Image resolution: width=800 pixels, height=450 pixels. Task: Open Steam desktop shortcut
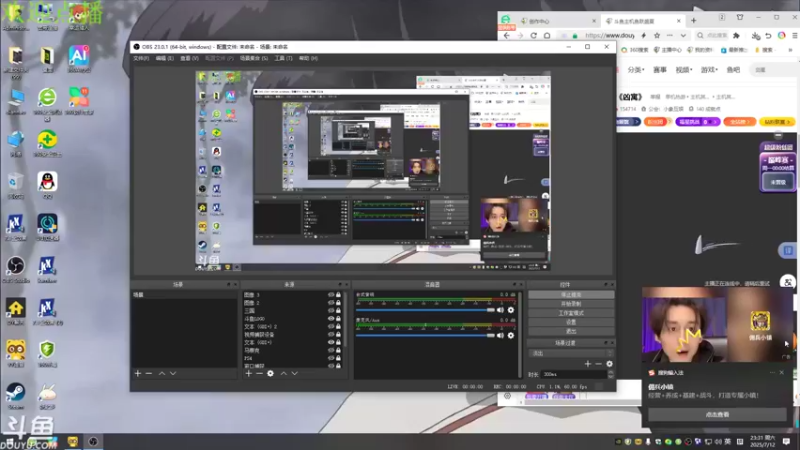[x=16, y=396]
